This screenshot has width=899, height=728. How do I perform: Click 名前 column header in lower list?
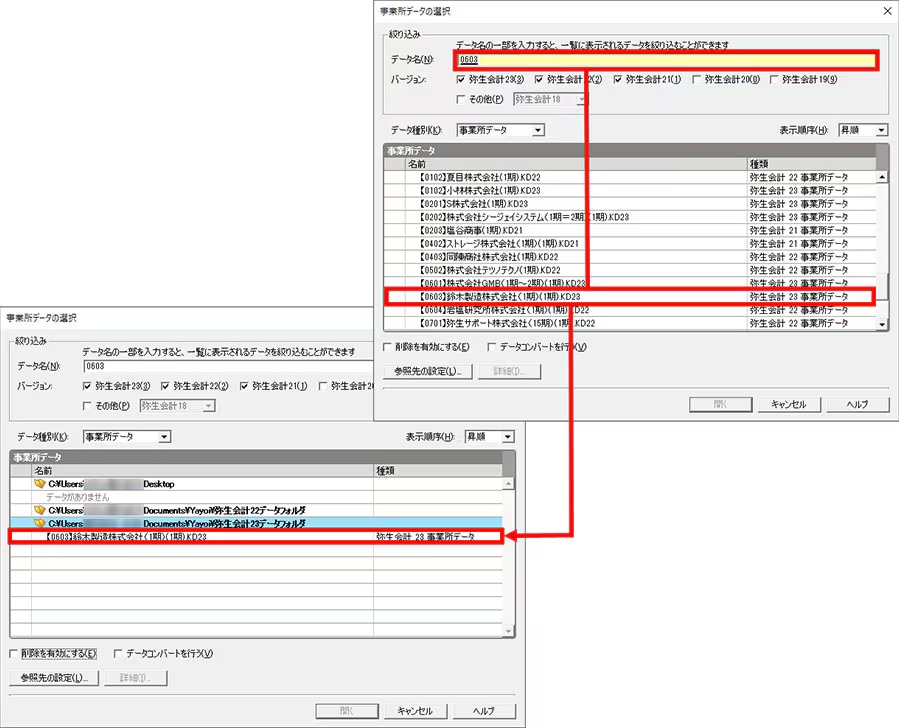tap(202, 471)
